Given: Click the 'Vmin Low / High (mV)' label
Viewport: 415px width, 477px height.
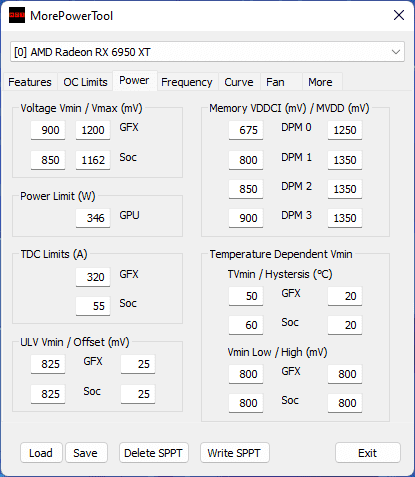Looking at the screenshot, I should pyautogui.click(x=277, y=352).
